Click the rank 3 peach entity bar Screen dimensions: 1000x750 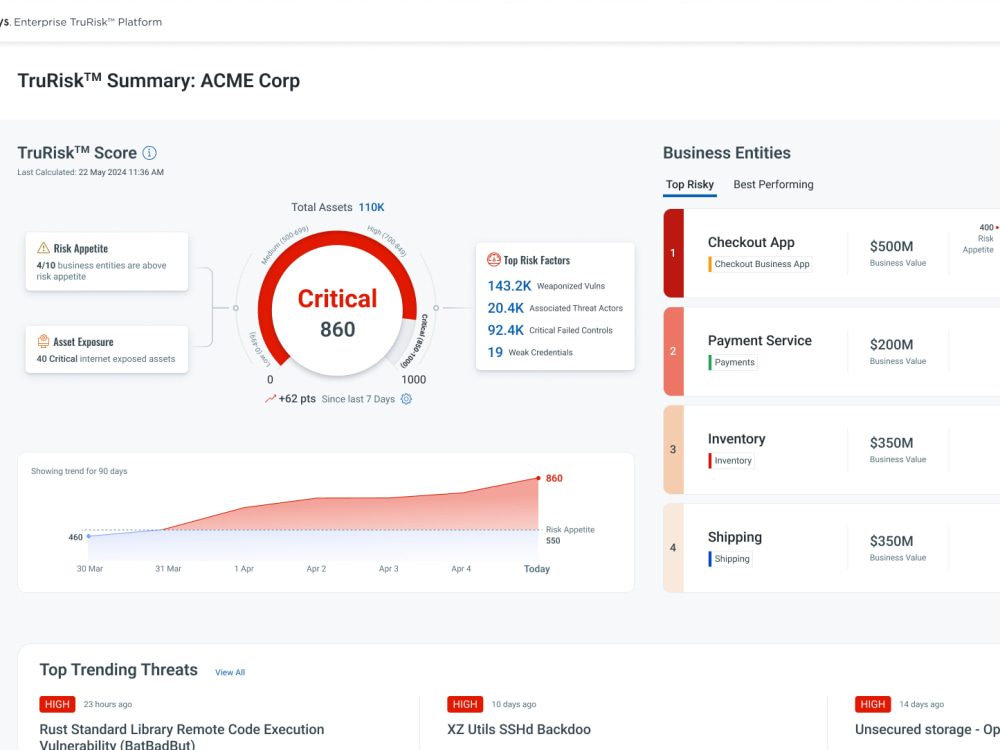click(673, 450)
